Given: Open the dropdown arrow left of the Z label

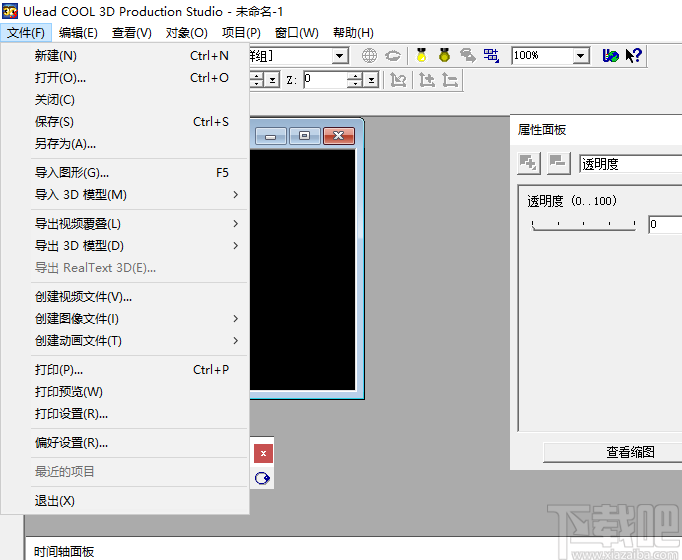Looking at the screenshot, I should (272, 80).
